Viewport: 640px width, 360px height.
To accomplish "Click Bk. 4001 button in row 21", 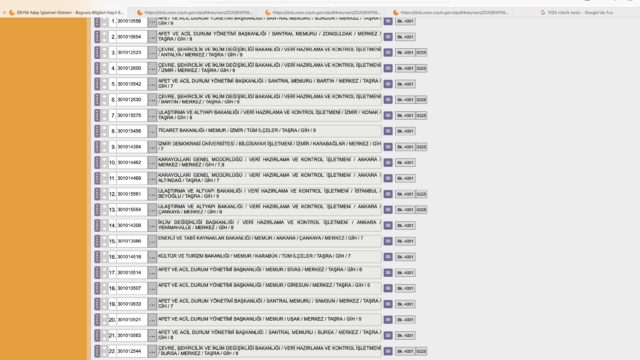I will click(405, 335).
